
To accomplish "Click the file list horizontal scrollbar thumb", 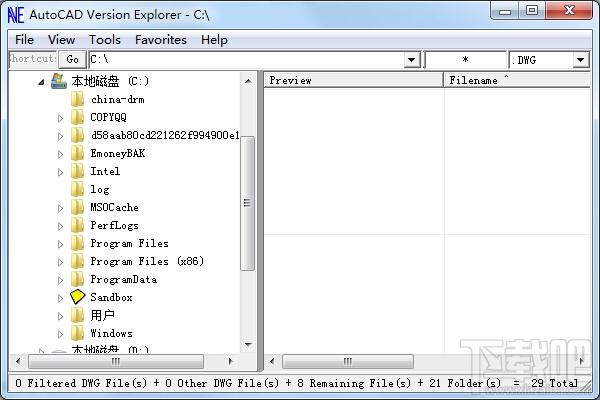I will (x=348, y=361).
